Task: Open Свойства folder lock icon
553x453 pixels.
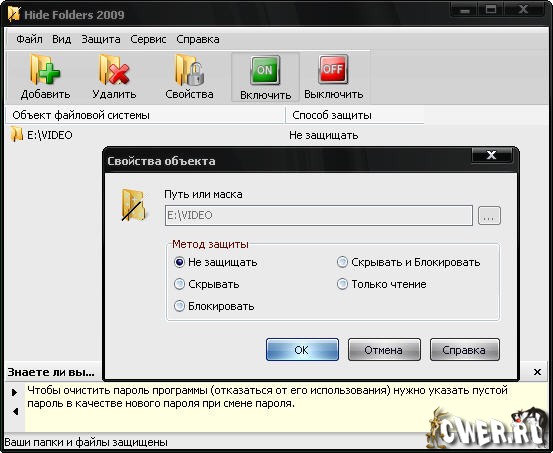Action: pyautogui.click(x=189, y=70)
